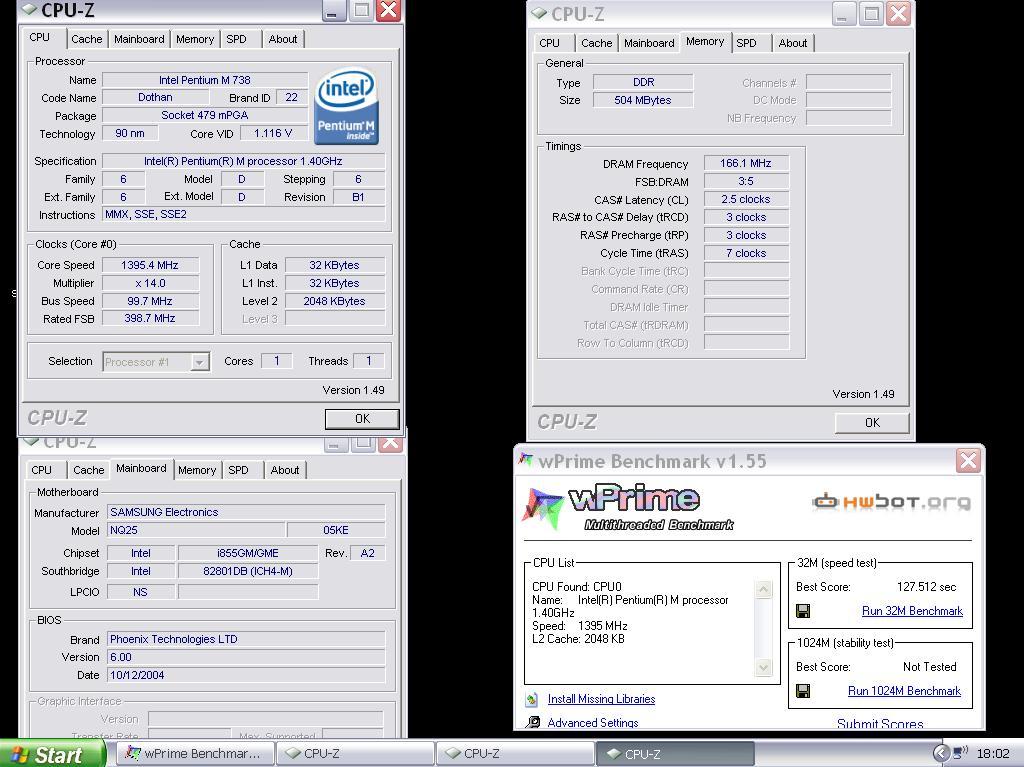
Task: Click the memory Size value 504 MBytes
Action: 643,100
